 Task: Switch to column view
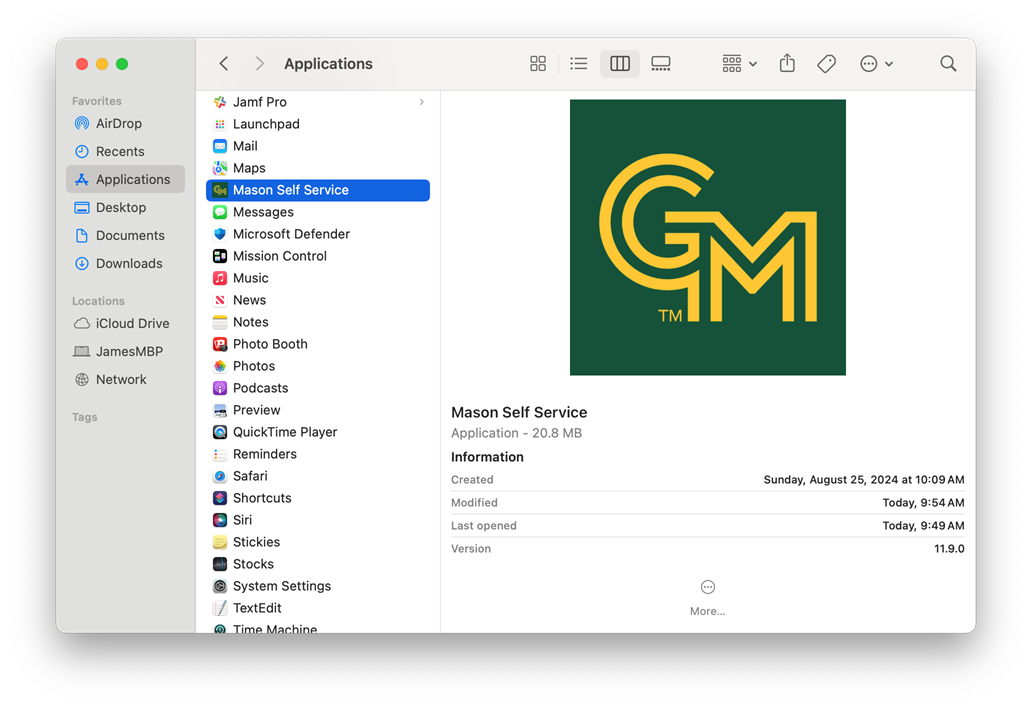[619, 64]
